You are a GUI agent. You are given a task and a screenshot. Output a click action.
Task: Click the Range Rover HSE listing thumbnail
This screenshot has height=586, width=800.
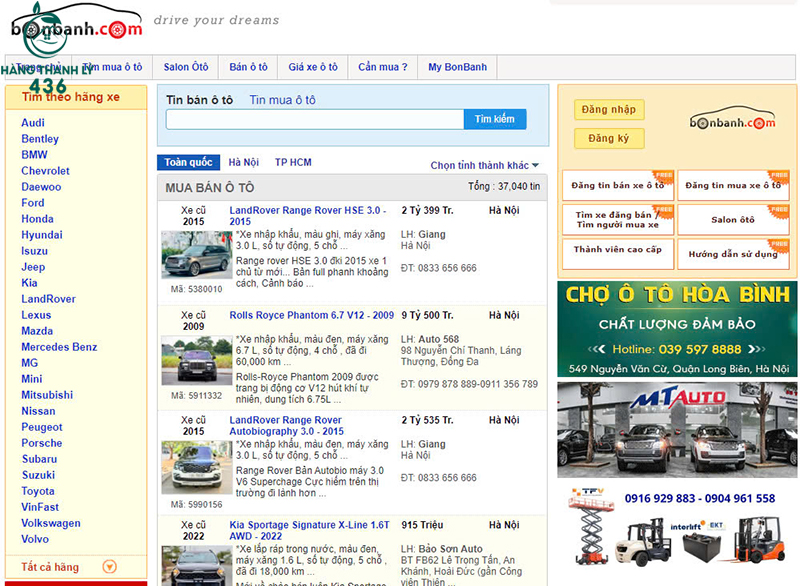[197, 254]
